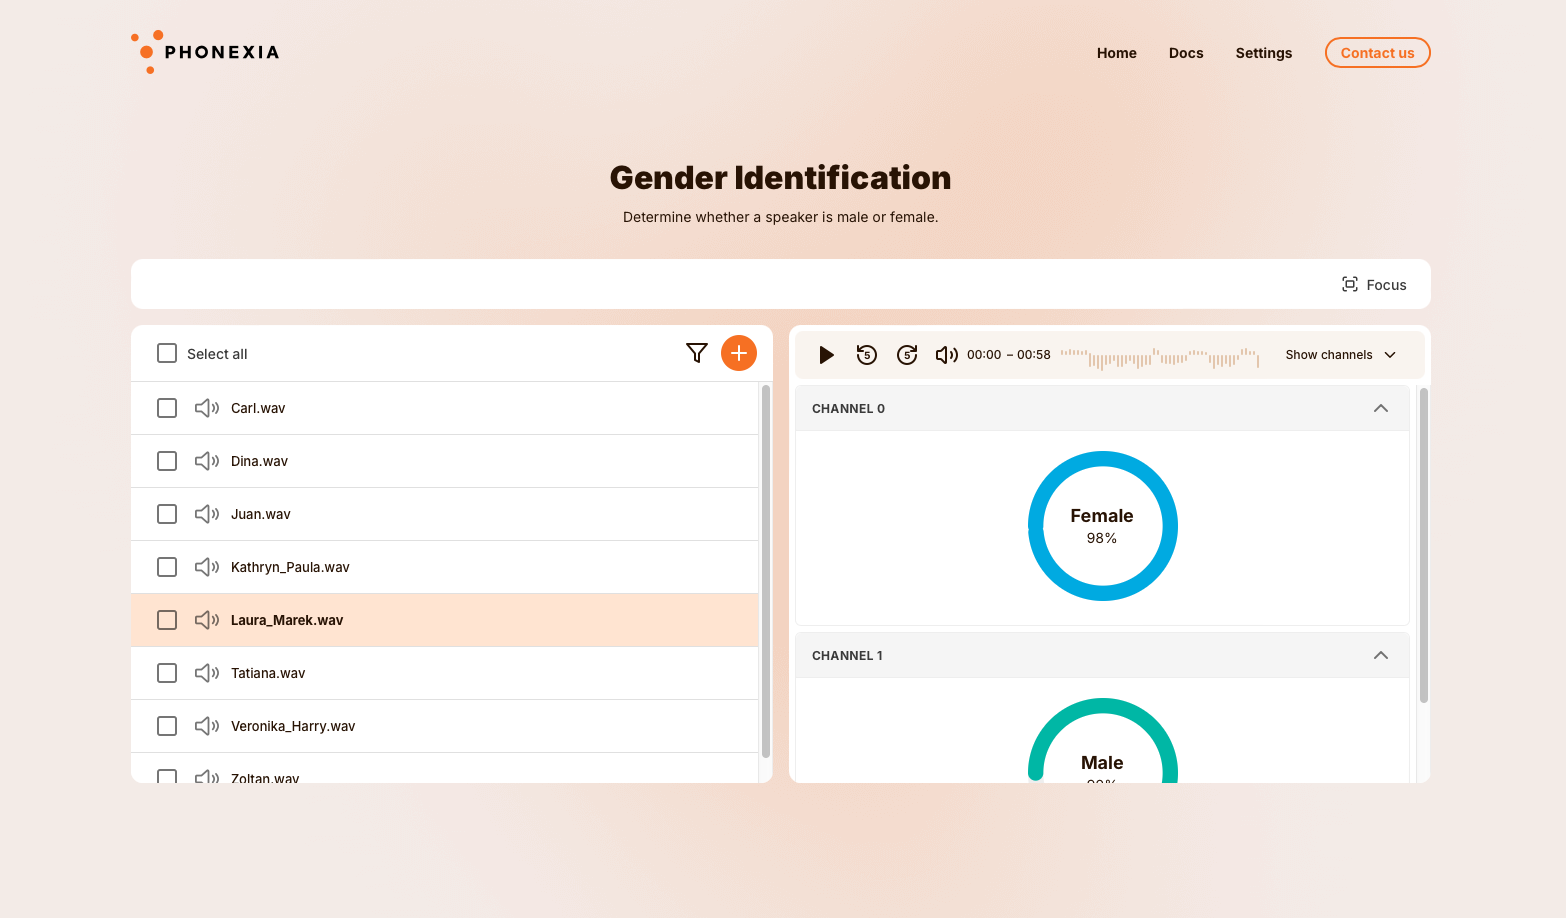Click the 00:00 – 00:58 time display

point(1008,355)
